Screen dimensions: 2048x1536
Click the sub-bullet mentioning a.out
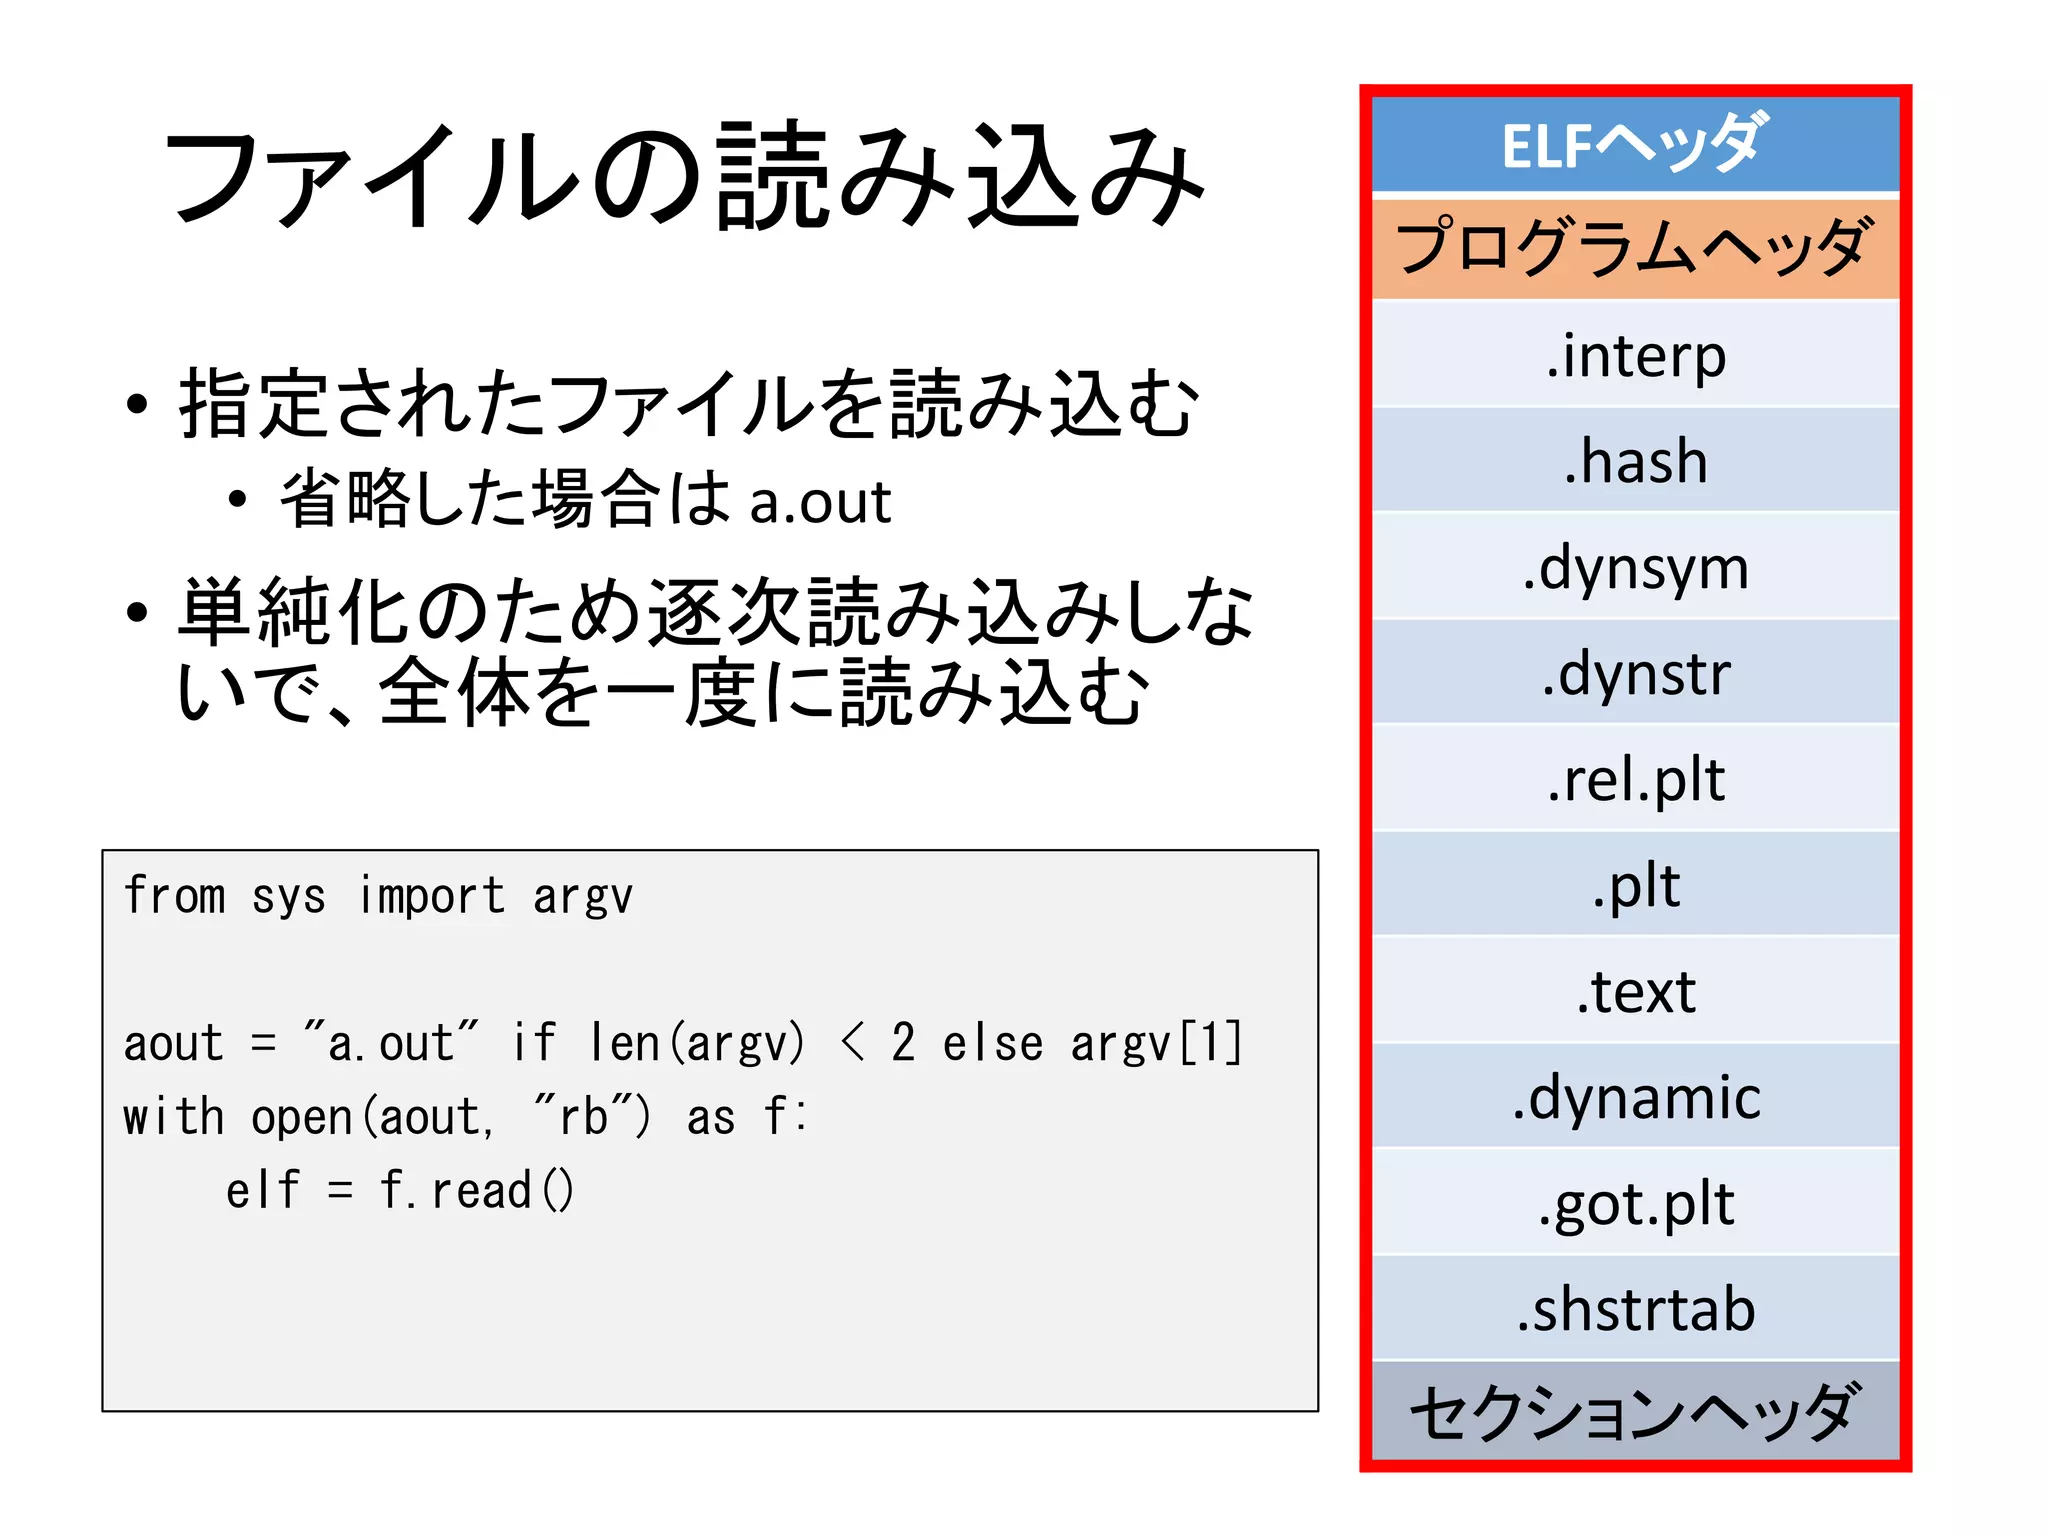(585, 500)
